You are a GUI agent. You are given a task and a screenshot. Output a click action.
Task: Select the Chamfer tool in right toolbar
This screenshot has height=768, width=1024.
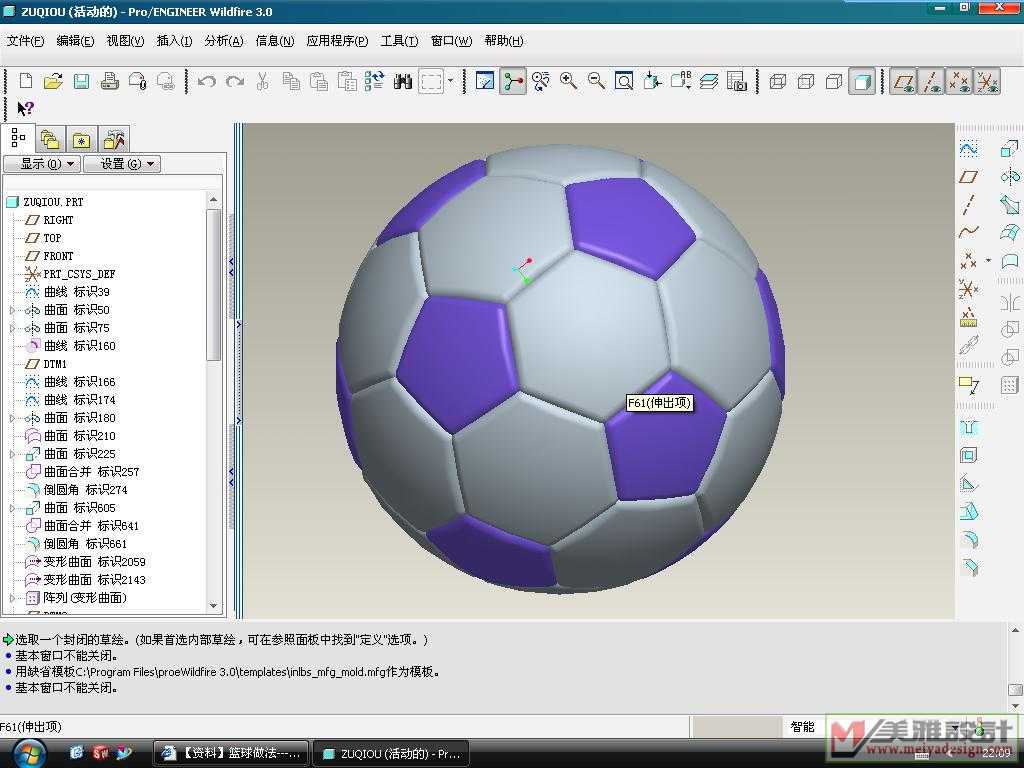pyautogui.click(x=969, y=568)
